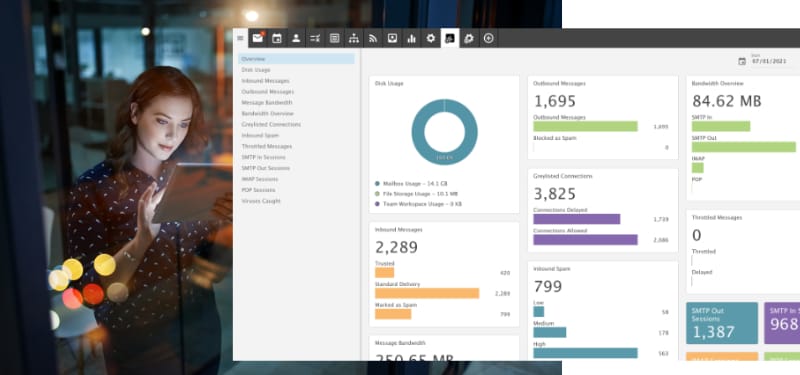Click the Throttled Messages card title

717,217
